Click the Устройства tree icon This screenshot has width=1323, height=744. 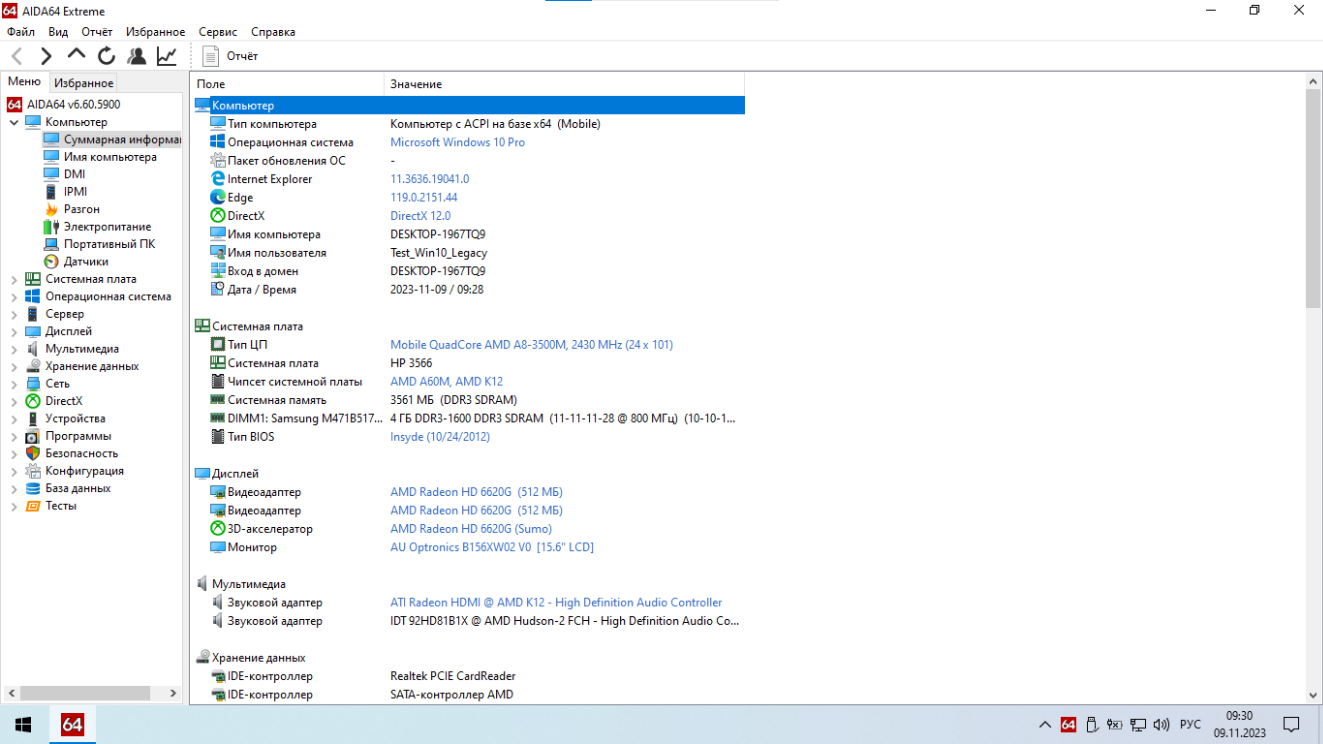tap(33, 419)
